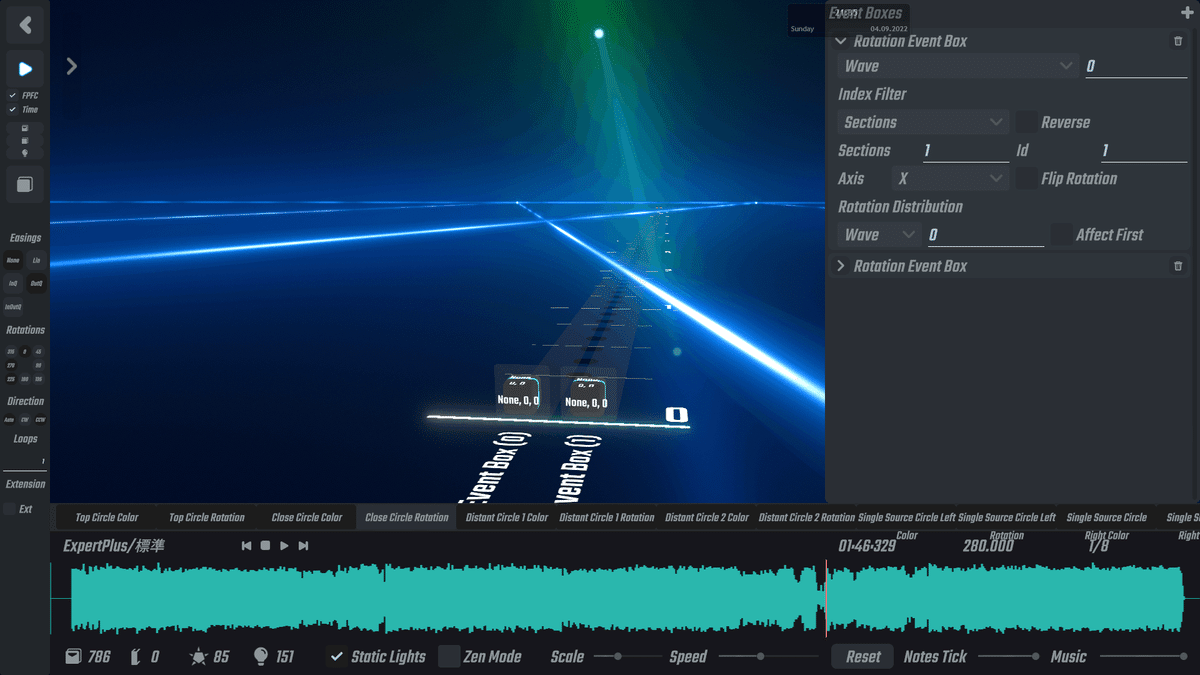
Task: Click the ExpertPlus difficulty label
Action: 114,546
